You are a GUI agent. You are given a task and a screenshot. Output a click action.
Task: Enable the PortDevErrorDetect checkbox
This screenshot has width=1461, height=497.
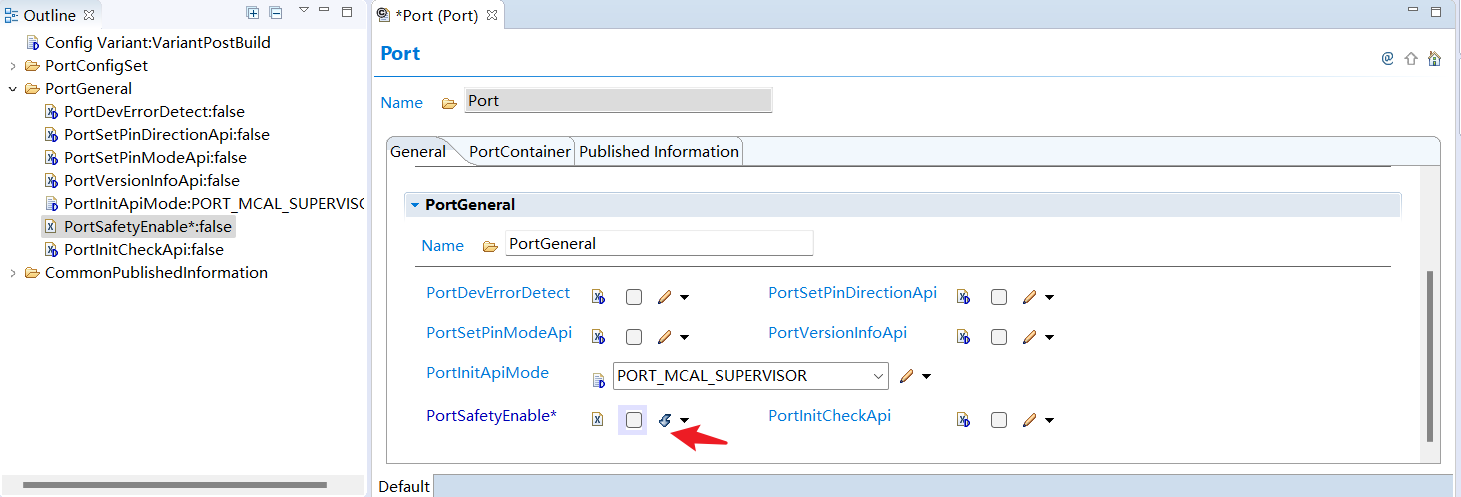634,297
